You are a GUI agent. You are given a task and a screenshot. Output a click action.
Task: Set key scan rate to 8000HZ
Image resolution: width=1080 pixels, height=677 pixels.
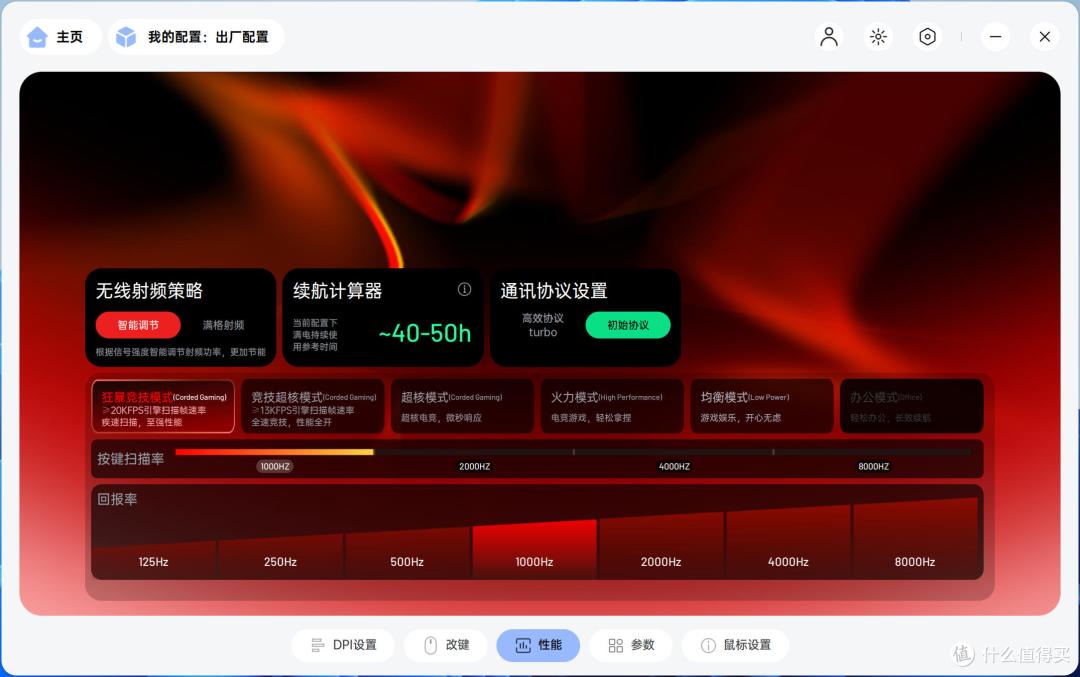click(x=873, y=466)
